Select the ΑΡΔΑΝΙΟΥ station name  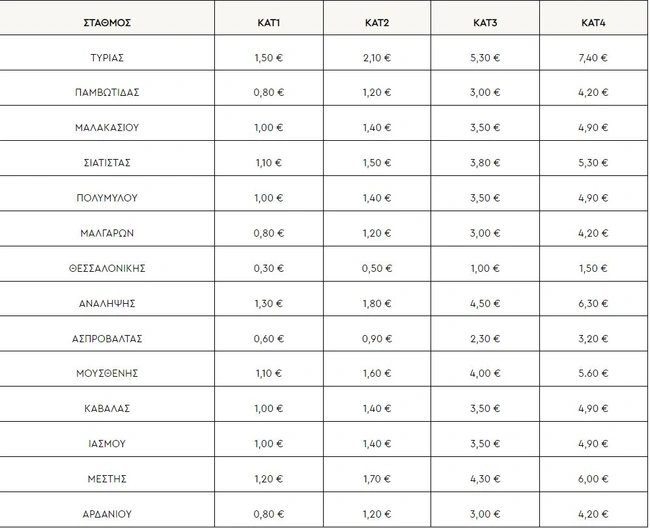click(107, 514)
